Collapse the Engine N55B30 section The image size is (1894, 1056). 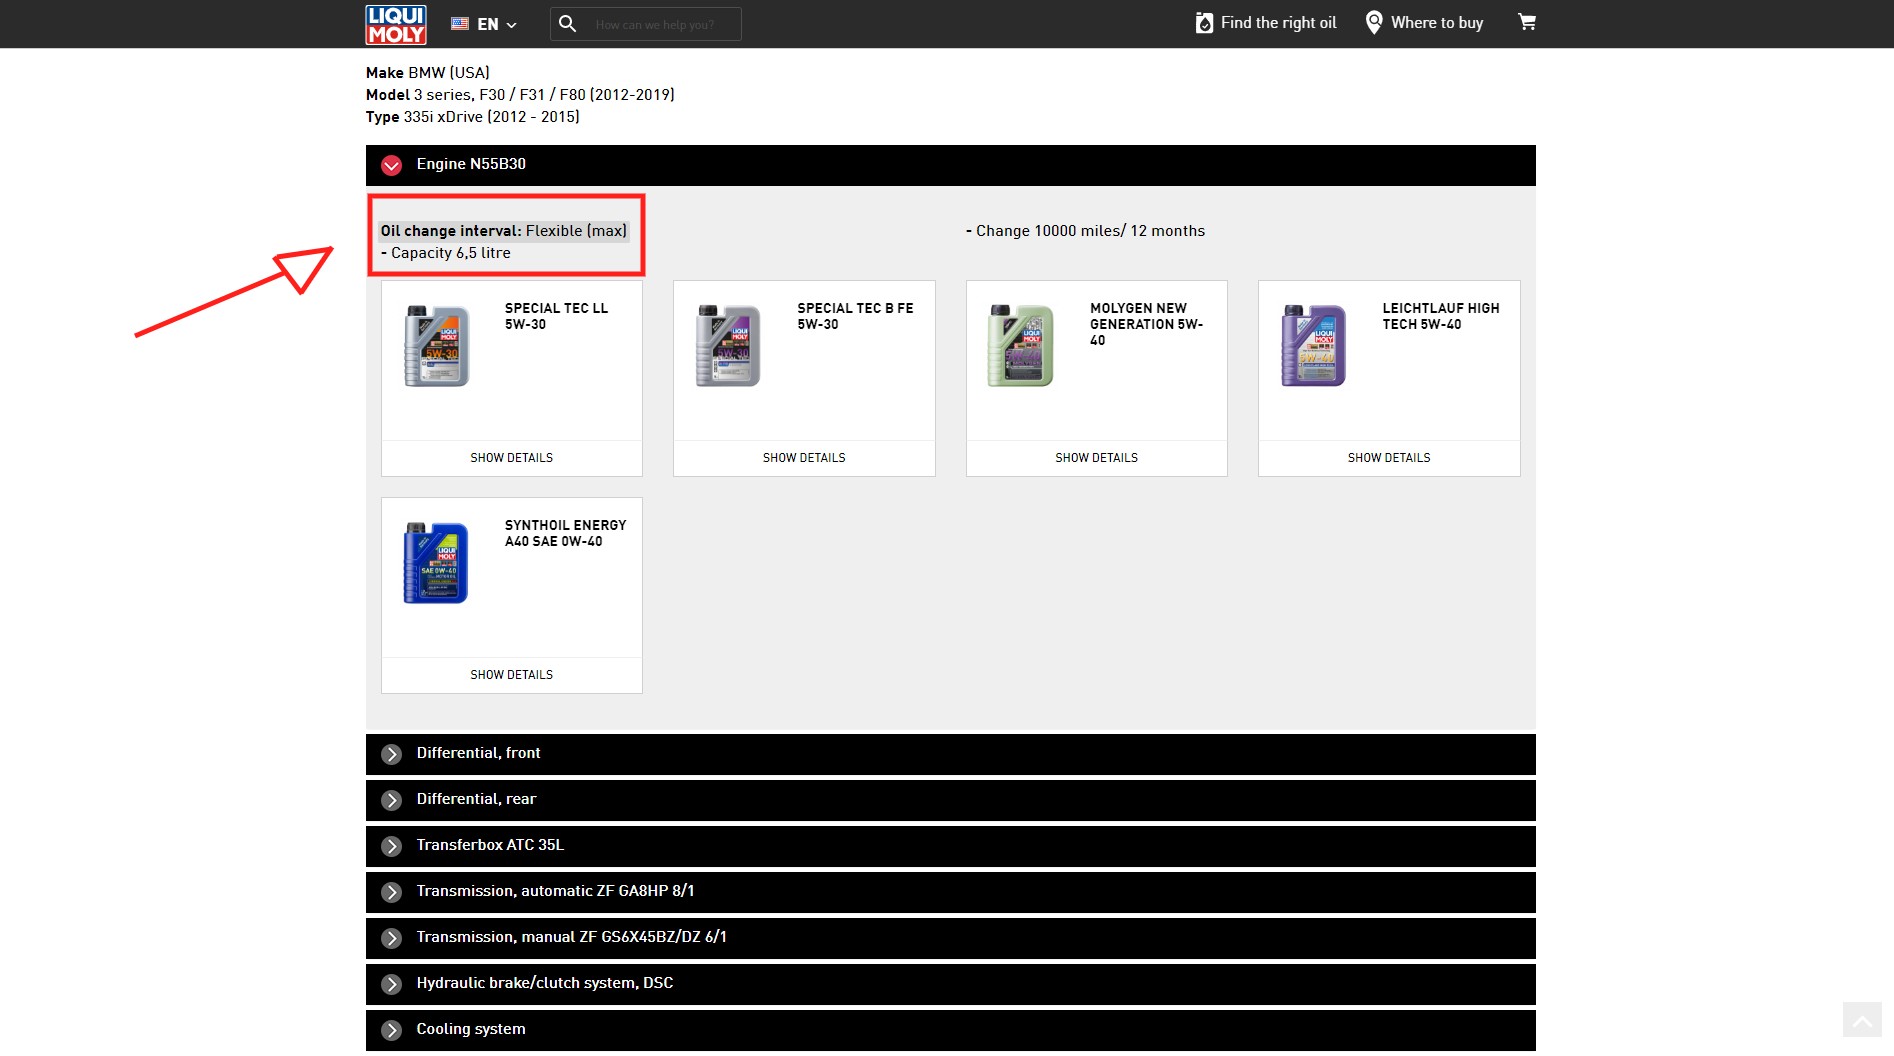[950, 165]
